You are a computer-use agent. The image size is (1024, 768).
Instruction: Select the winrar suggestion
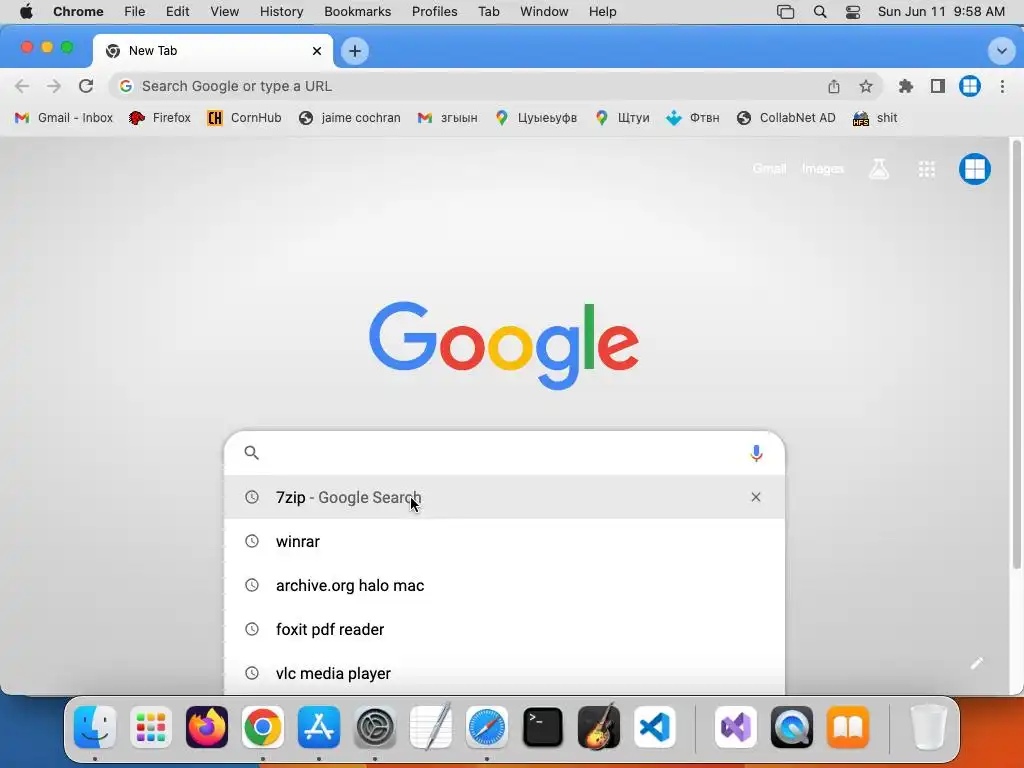(x=504, y=541)
